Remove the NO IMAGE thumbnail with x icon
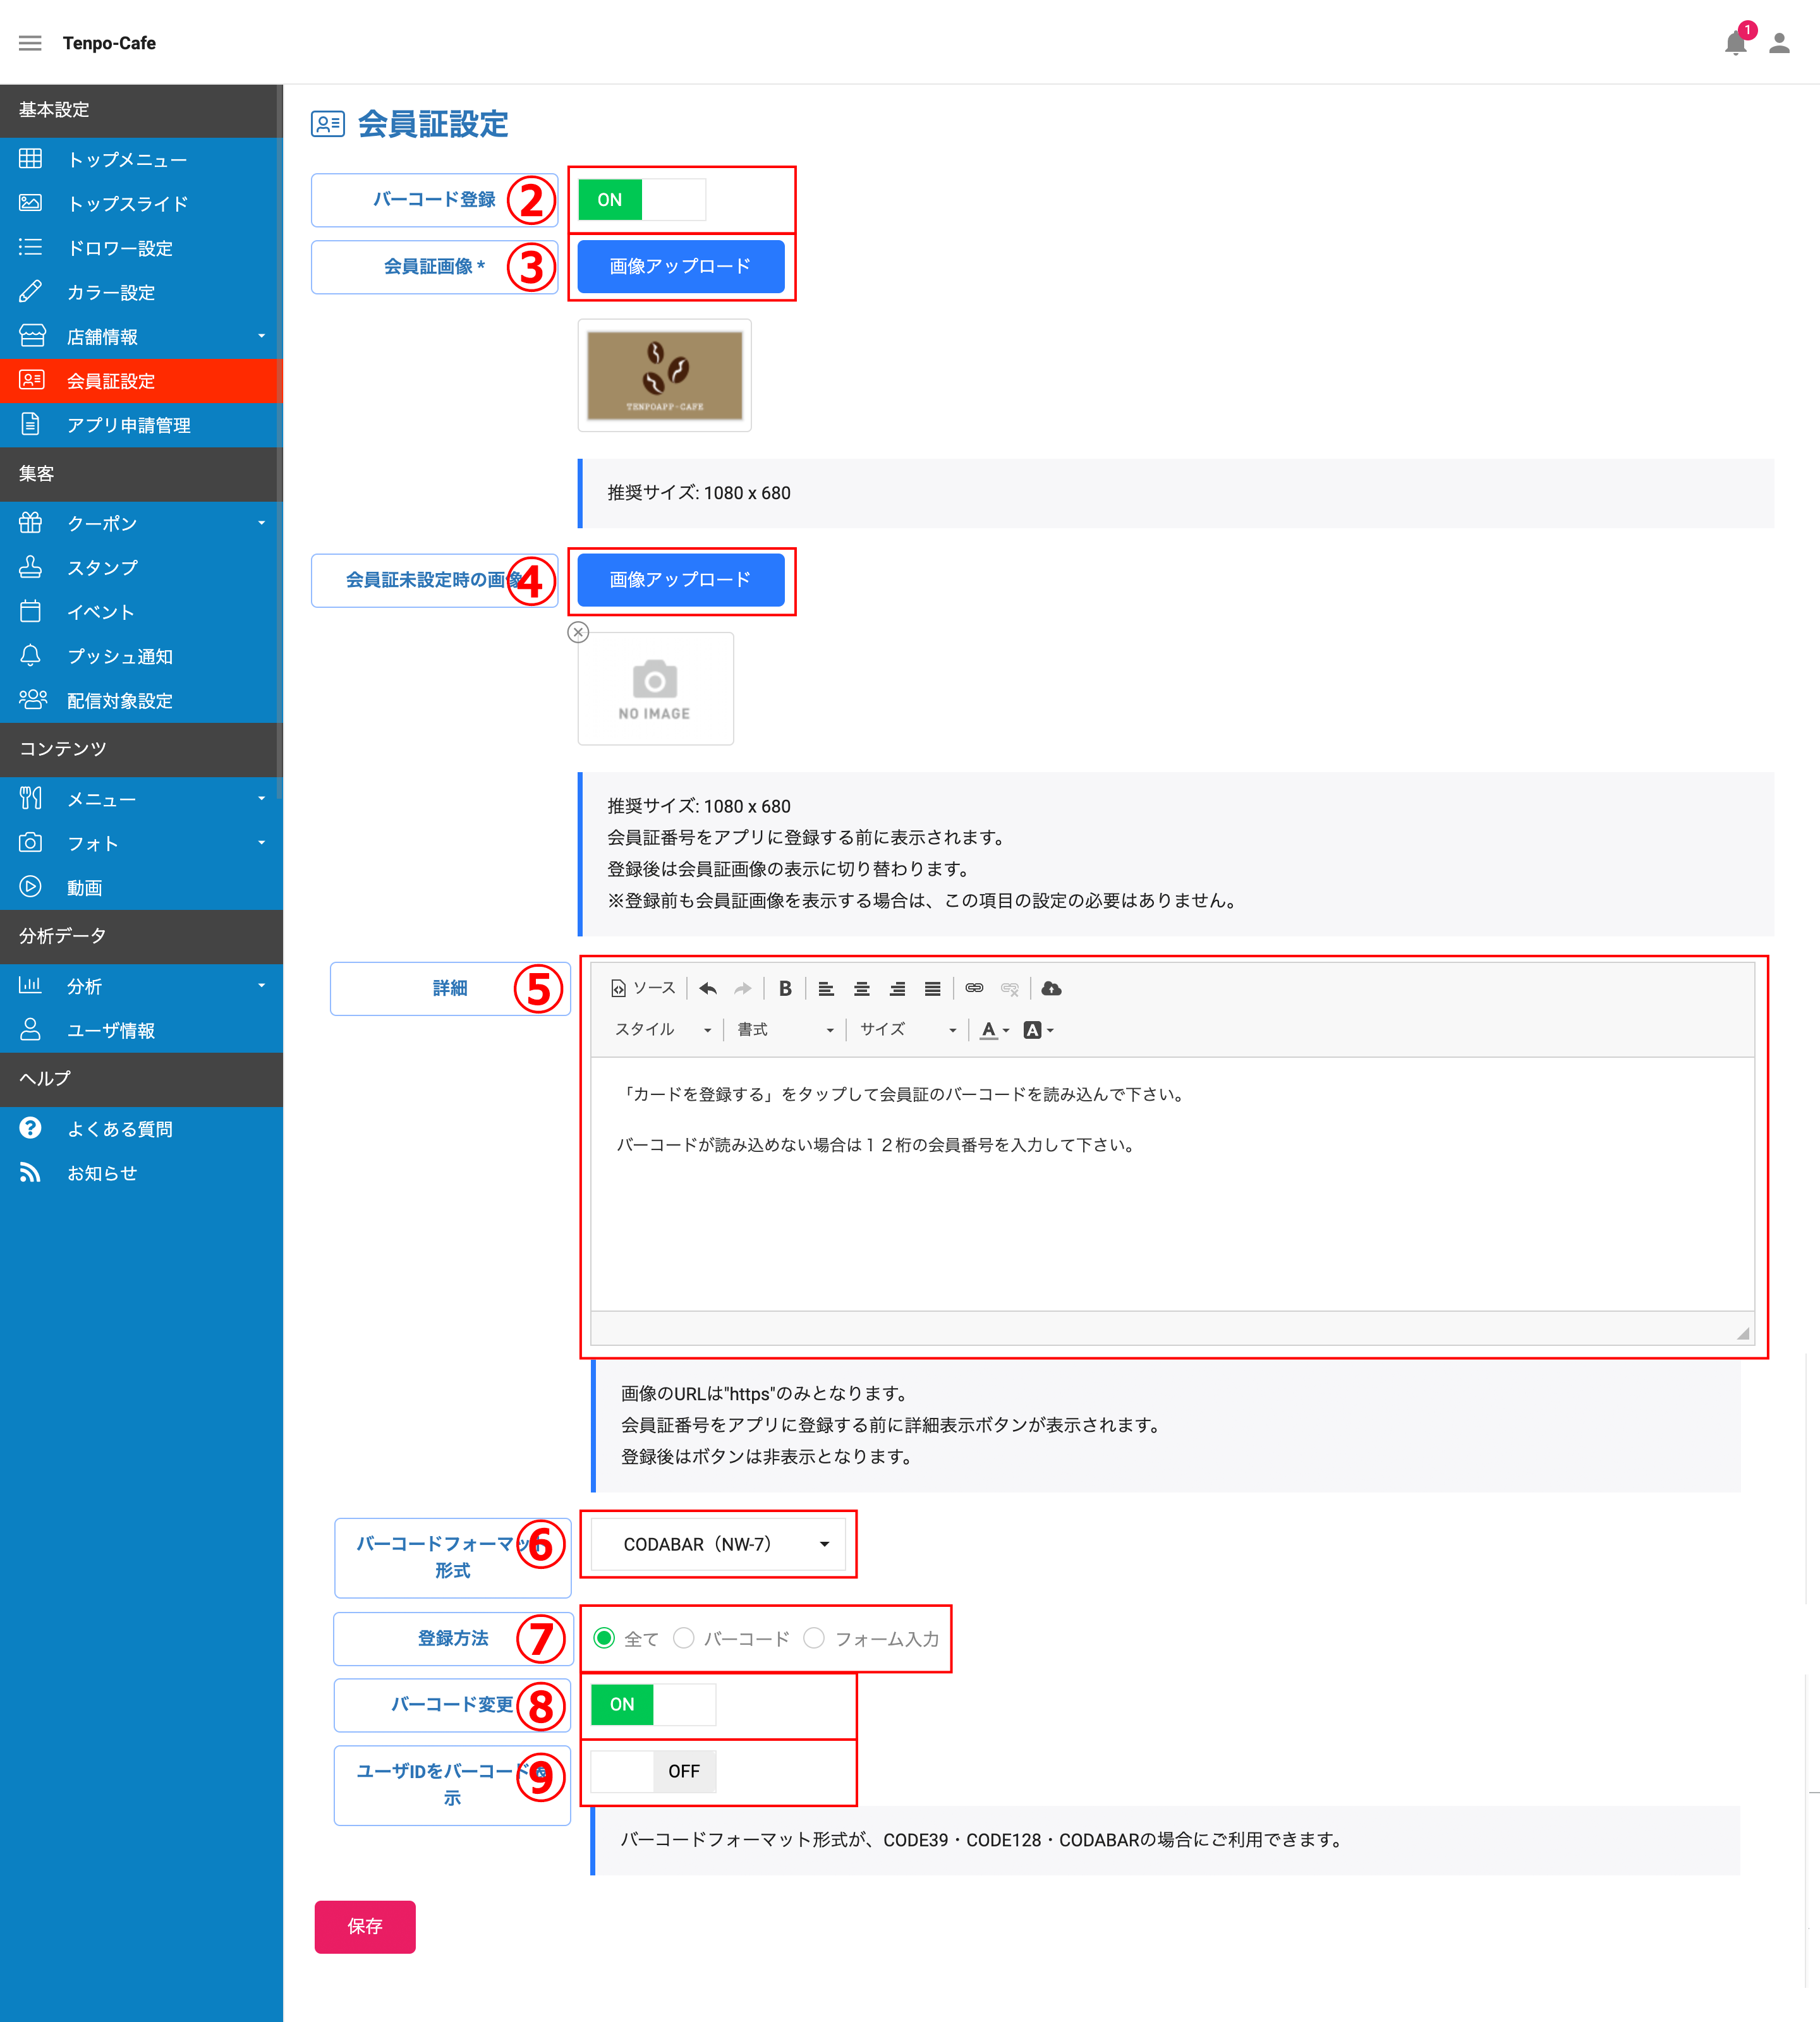Screen dimensions: 1820x2022 click(x=578, y=632)
